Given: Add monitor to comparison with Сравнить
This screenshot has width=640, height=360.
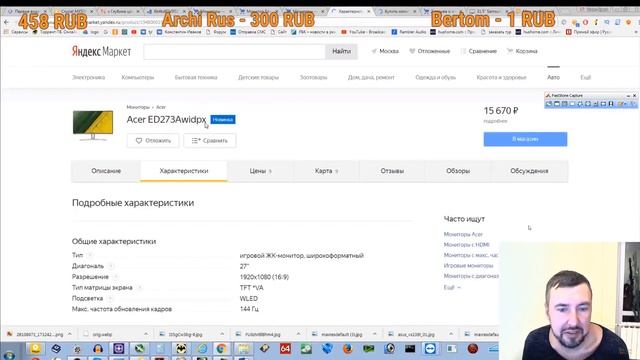Looking at the screenshot, I should [209, 140].
